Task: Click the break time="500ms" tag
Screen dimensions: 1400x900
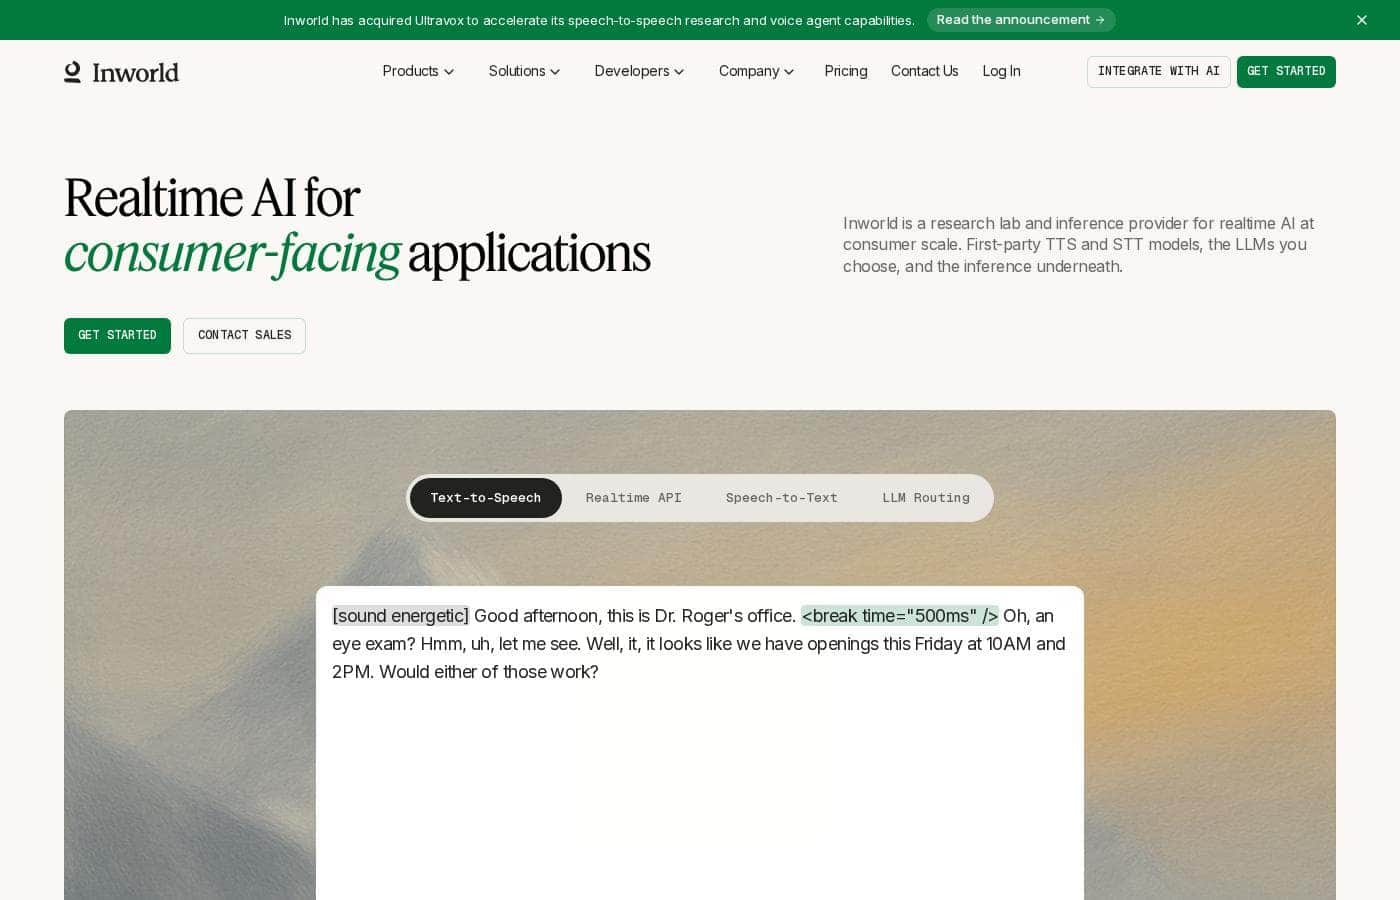Action: 900,616
